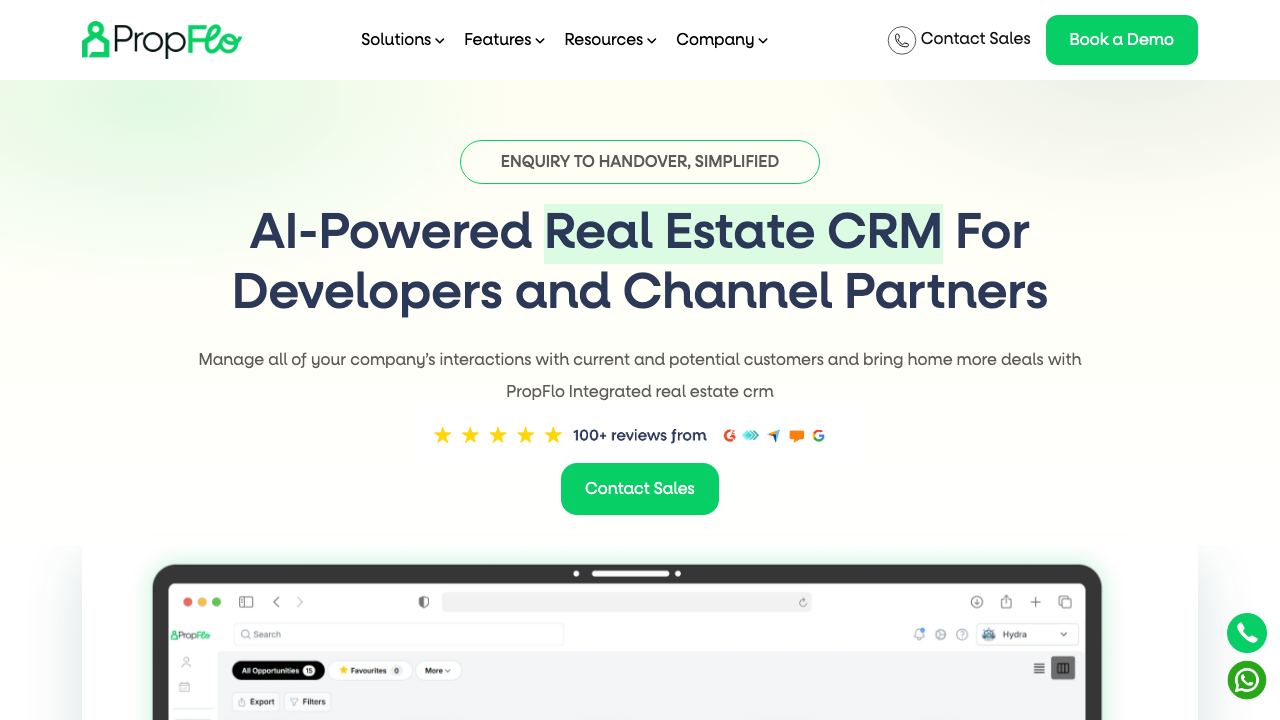Click the 'Enquiry to Handover, Simplified' pill
Viewport: 1280px width, 720px height.
pyautogui.click(x=640, y=162)
